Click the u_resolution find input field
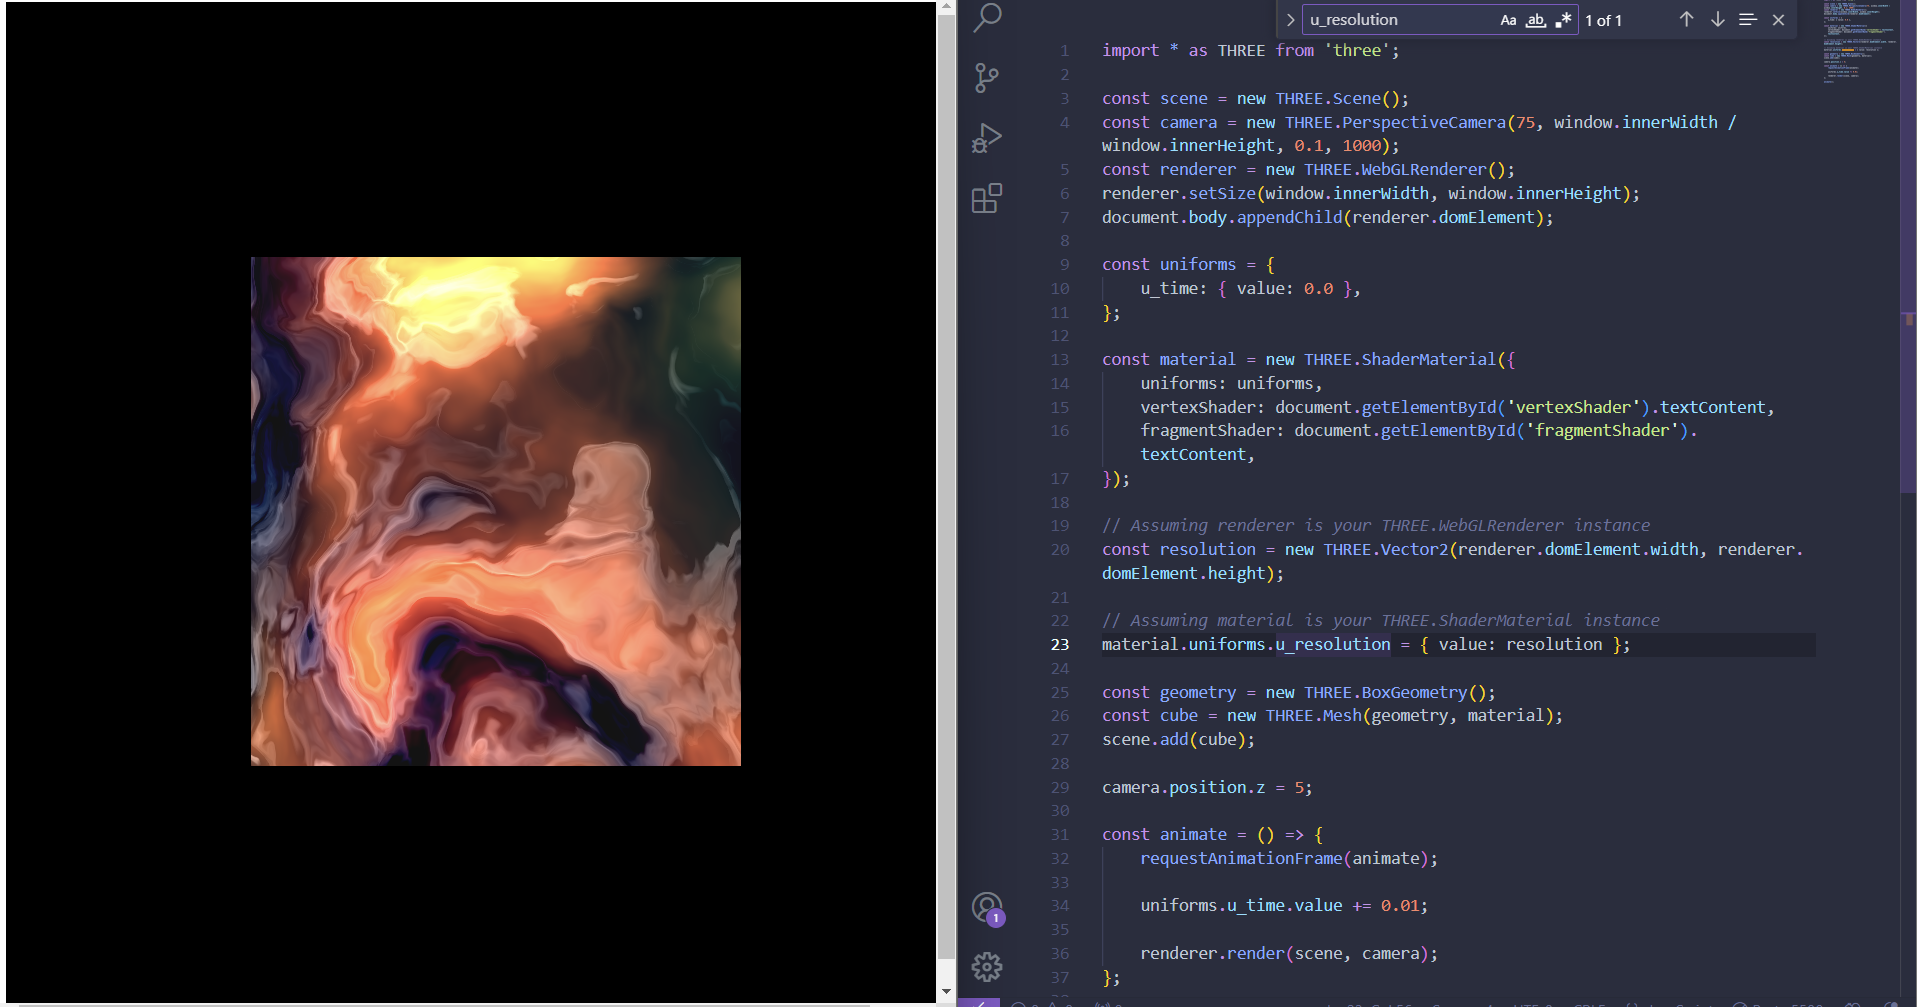The width and height of the screenshot is (1917, 1007). (1400, 20)
